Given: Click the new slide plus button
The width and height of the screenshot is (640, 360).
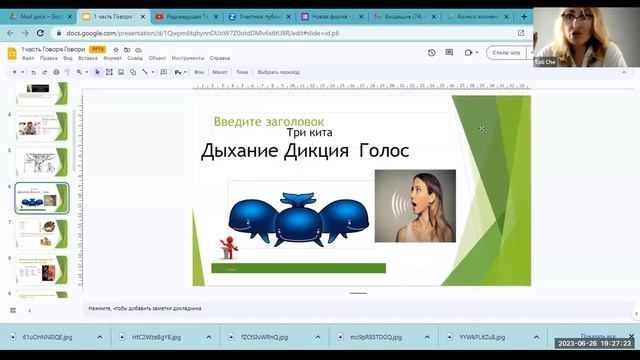Looking at the screenshot, I should click(x=14, y=72).
